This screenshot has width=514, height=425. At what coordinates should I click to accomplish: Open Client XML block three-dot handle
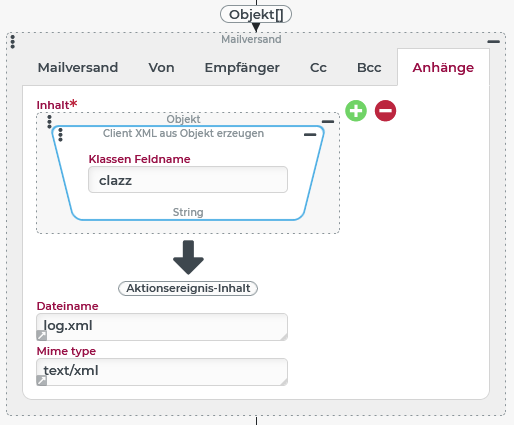tap(60, 135)
